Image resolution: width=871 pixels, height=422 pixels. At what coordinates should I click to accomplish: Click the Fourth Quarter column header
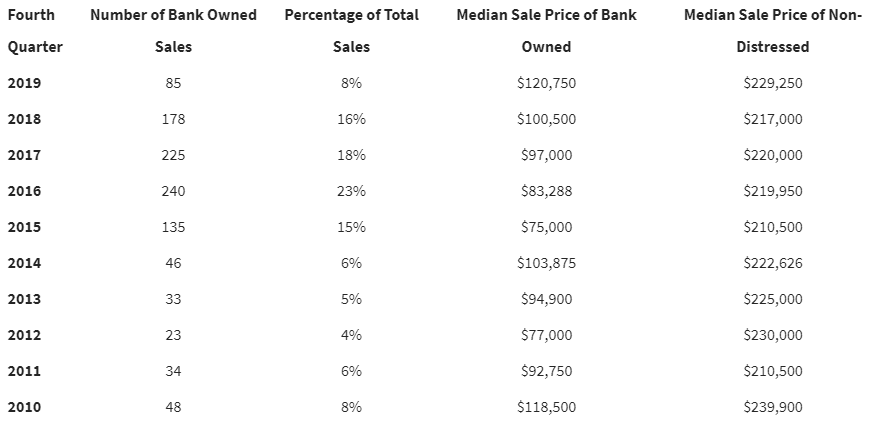pos(35,31)
